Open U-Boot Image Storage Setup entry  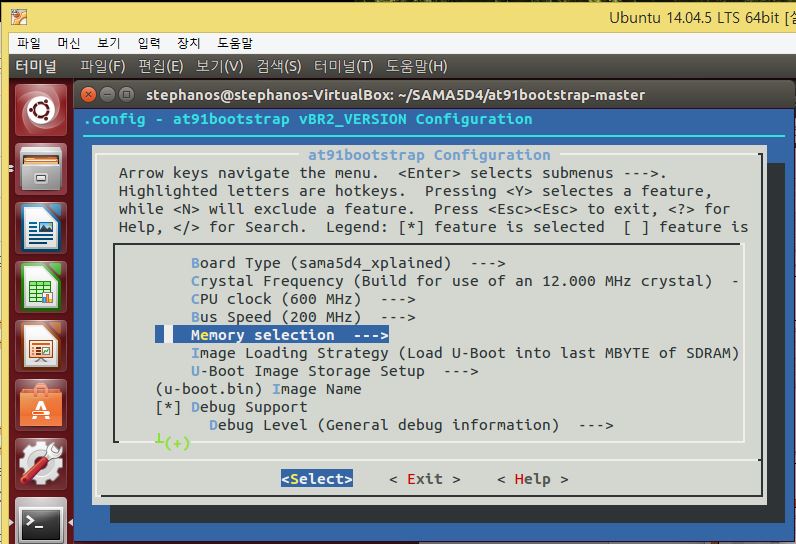pyautogui.click(x=320, y=371)
